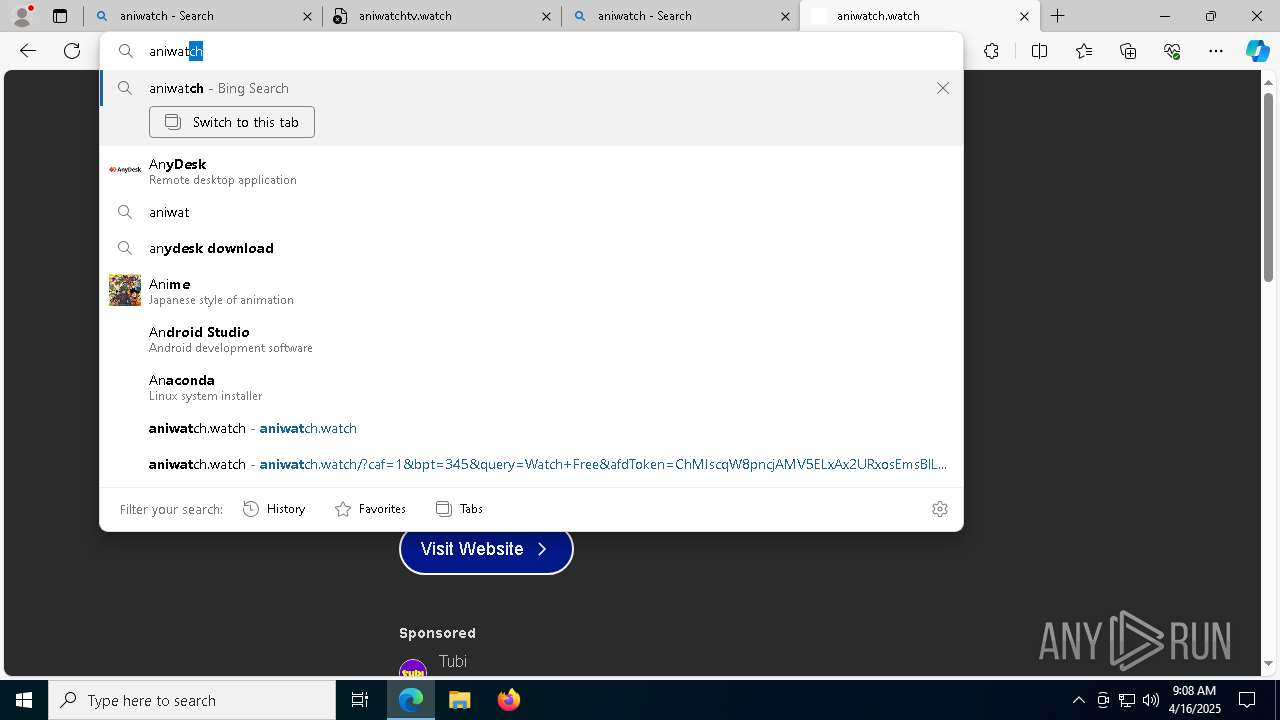
Task: Open the Favorites star icon
Action: click(1084, 51)
